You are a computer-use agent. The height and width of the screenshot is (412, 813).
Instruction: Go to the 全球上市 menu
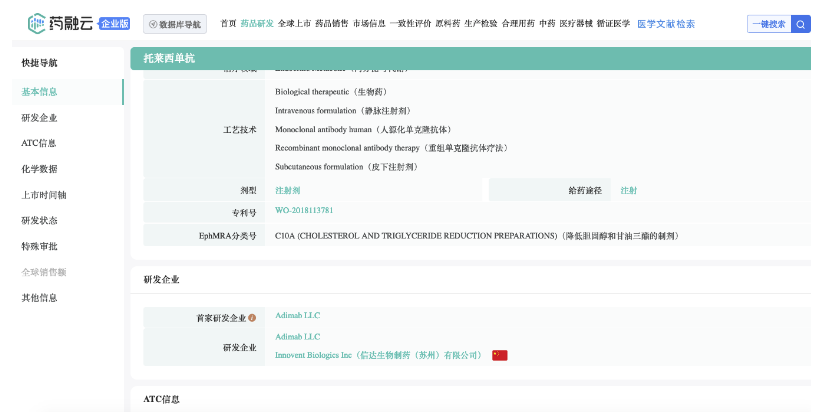click(294, 23)
